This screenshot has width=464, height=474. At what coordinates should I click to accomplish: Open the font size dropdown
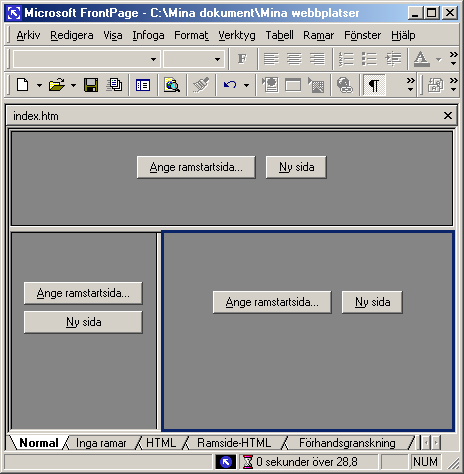tap(217, 59)
